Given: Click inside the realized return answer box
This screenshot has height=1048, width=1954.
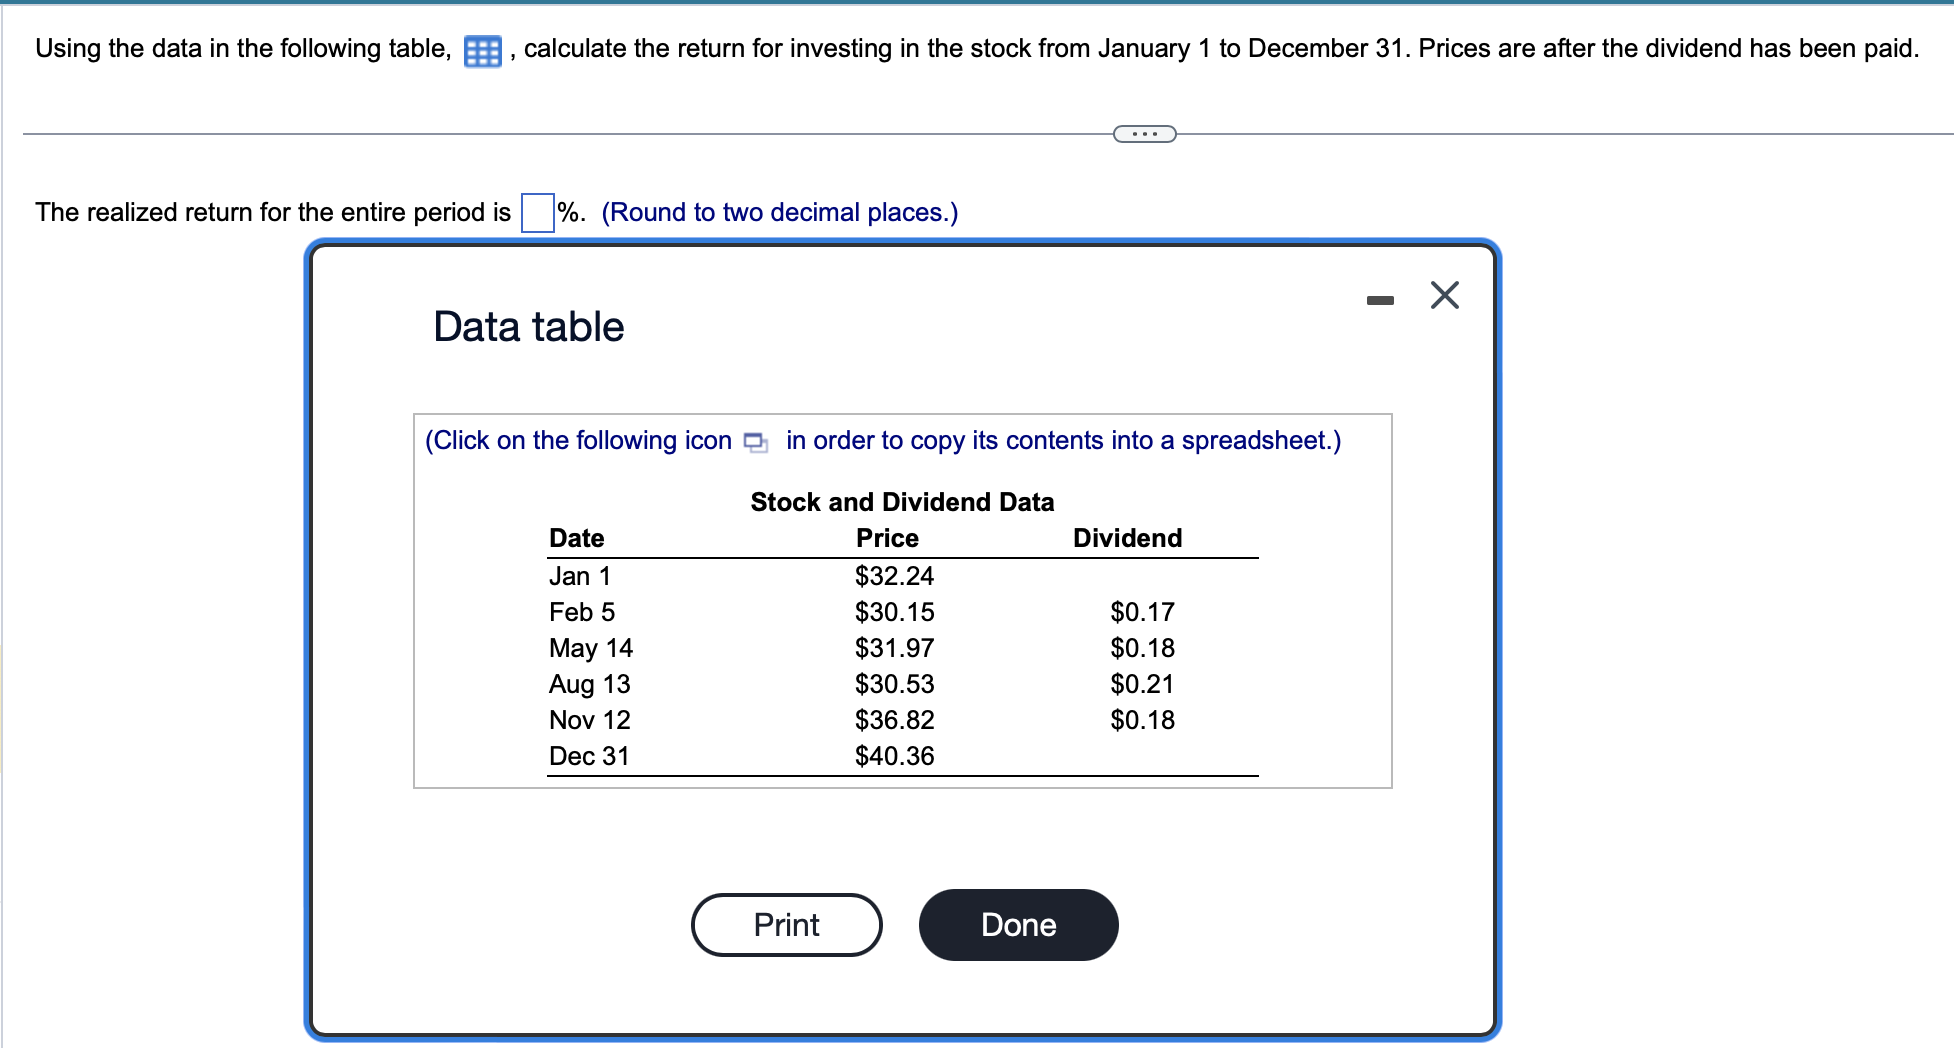Looking at the screenshot, I should 536,212.
